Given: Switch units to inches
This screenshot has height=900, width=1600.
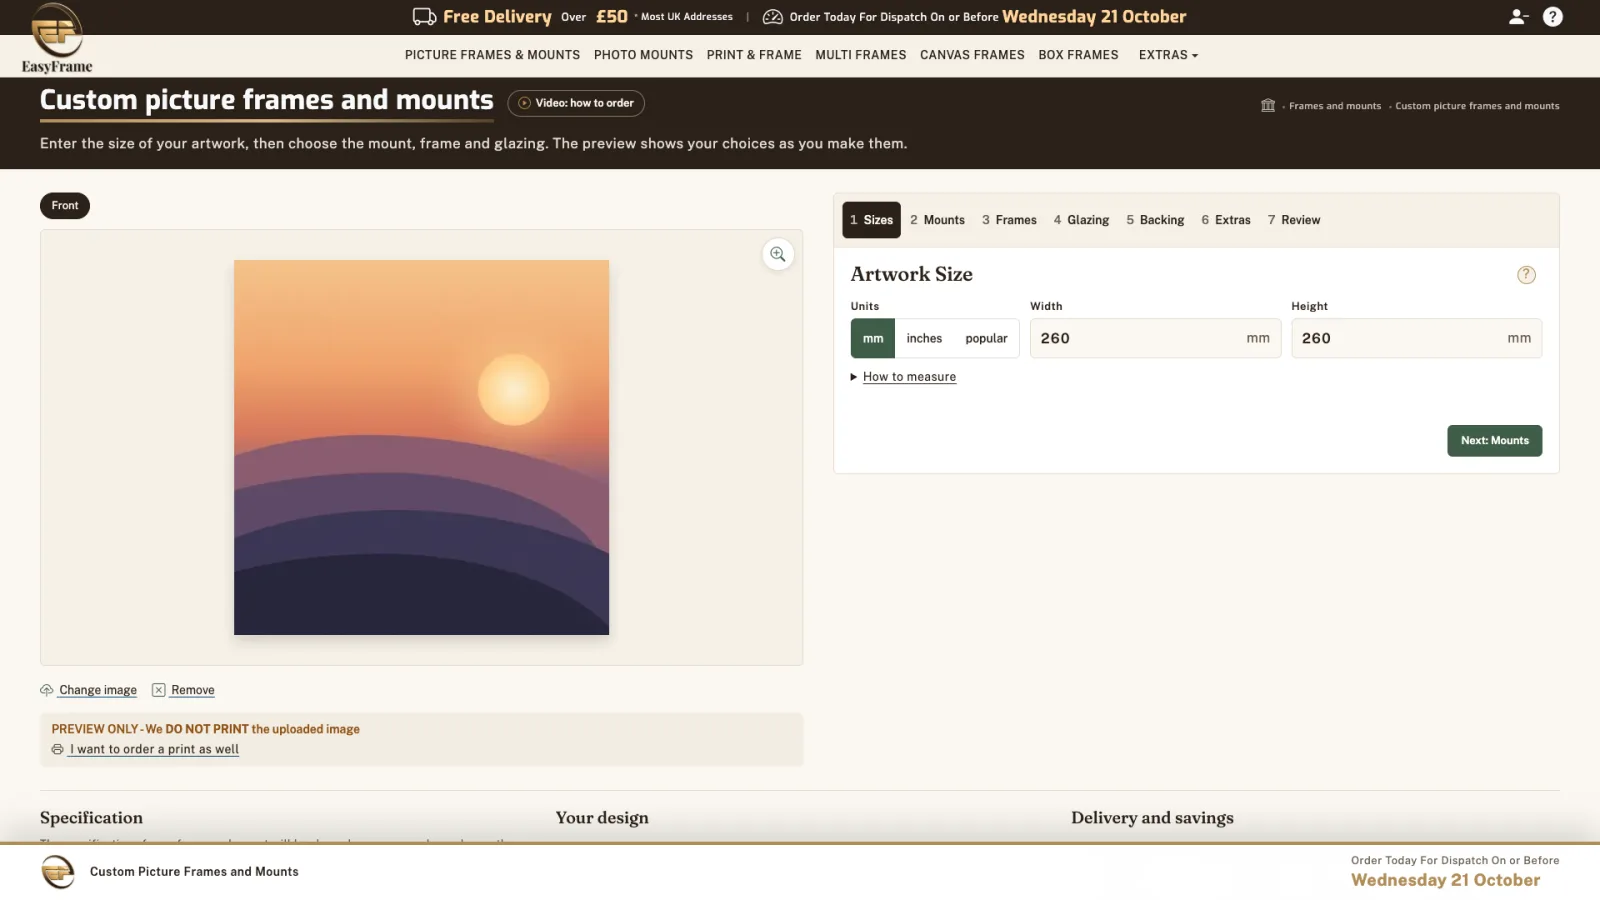Looking at the screenshot, I should 924,339.
